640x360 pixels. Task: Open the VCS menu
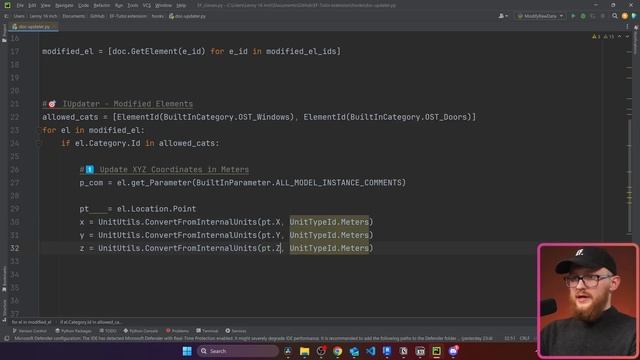147,5
